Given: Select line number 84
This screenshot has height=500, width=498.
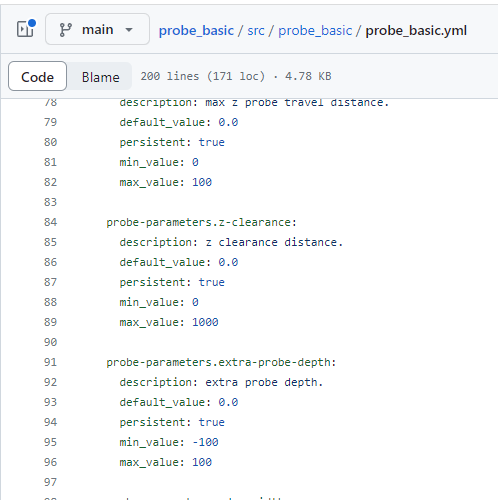Looking at the screenshot, I should pos(50,222).
